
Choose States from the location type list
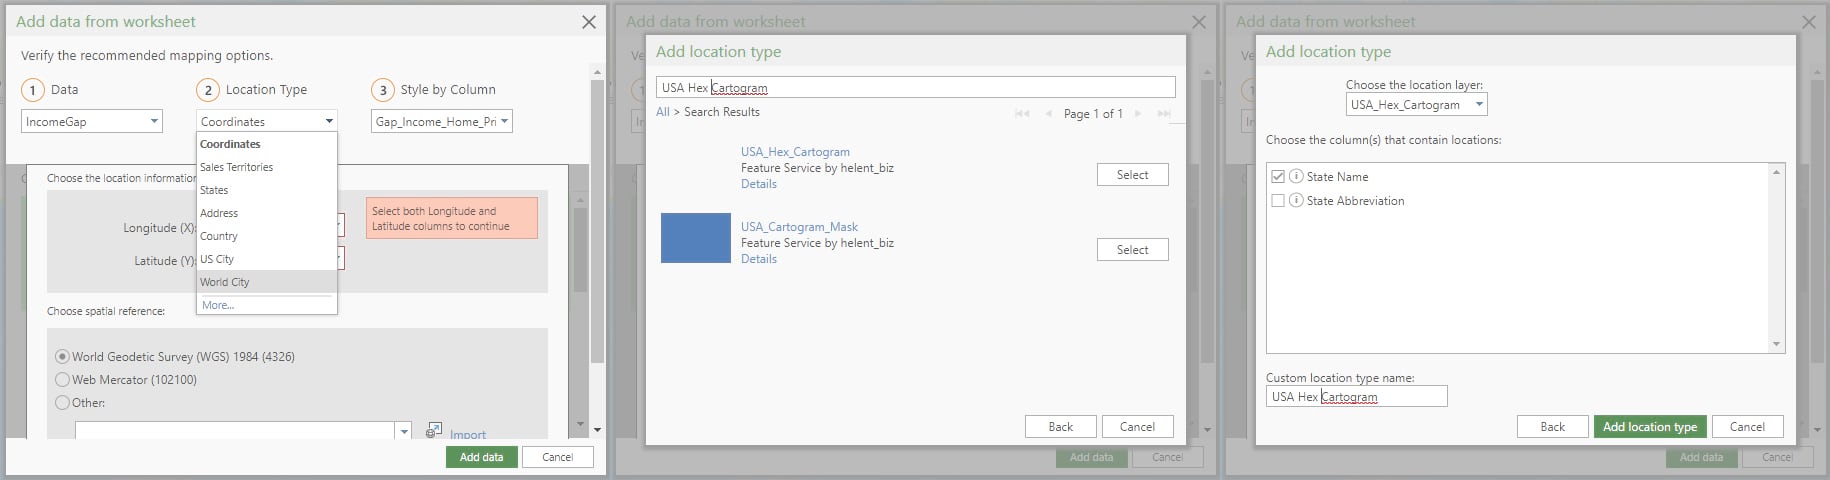tap(214, 190)
